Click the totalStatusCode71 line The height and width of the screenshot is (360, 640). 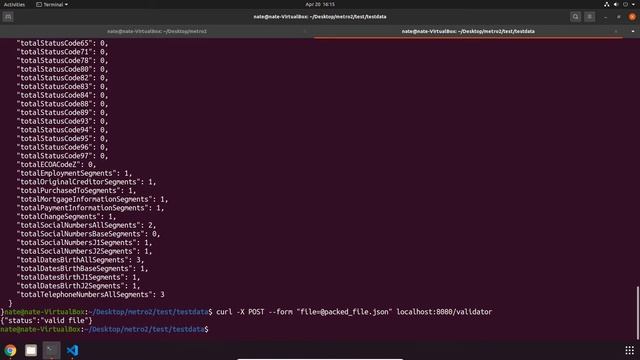tap(62, 52)
